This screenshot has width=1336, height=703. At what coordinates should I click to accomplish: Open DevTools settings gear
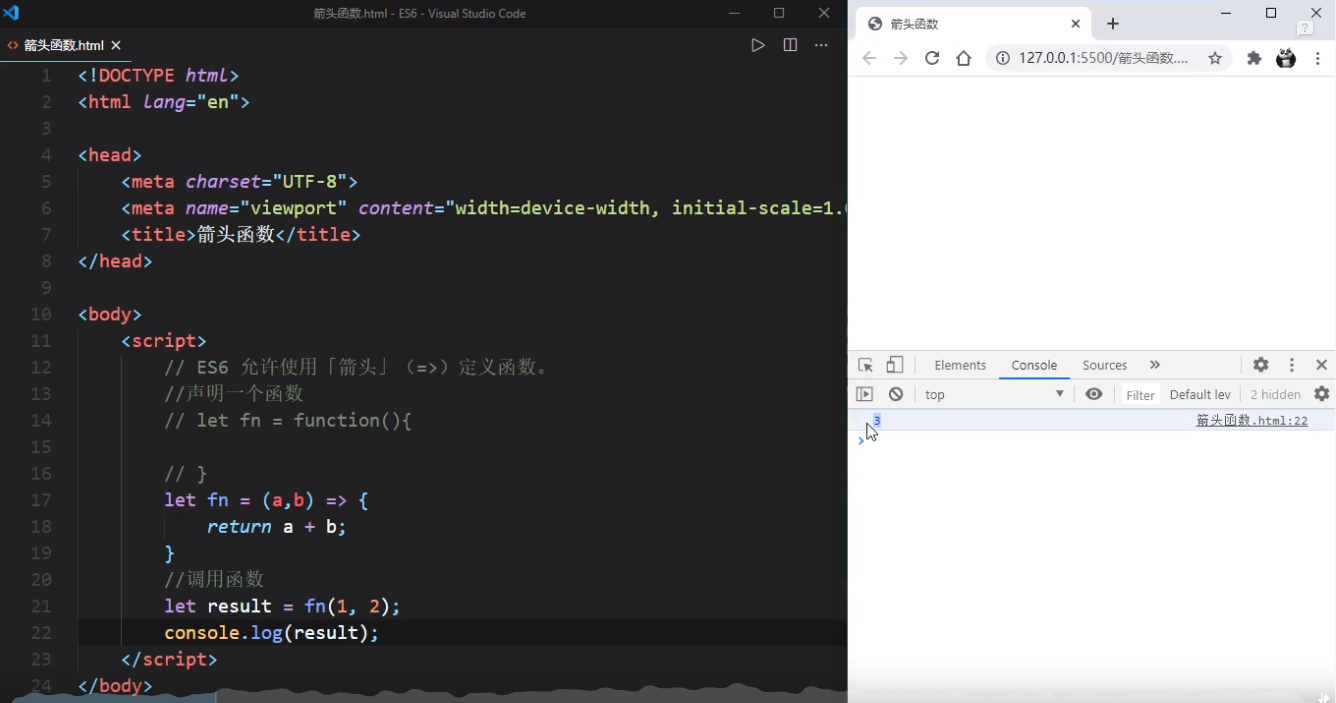tap(1261, 365)
